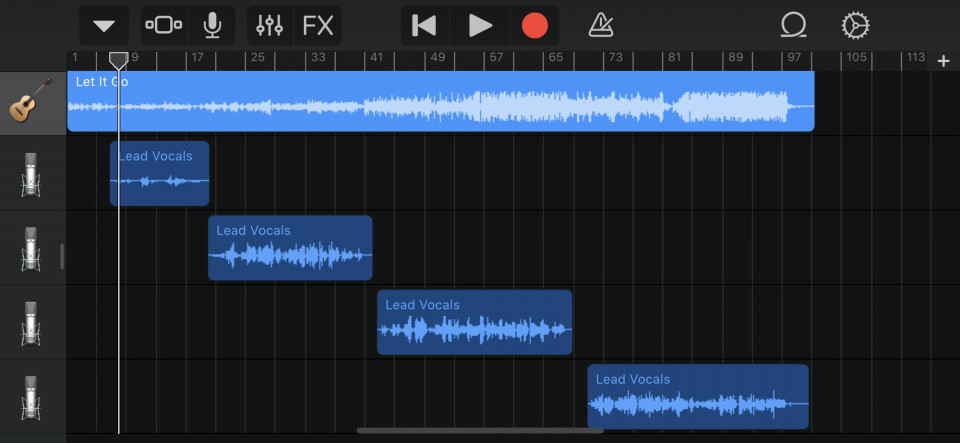Select the Let It Go audio region
This screenshot has height=443, width=960.
[x=440, y=102]
